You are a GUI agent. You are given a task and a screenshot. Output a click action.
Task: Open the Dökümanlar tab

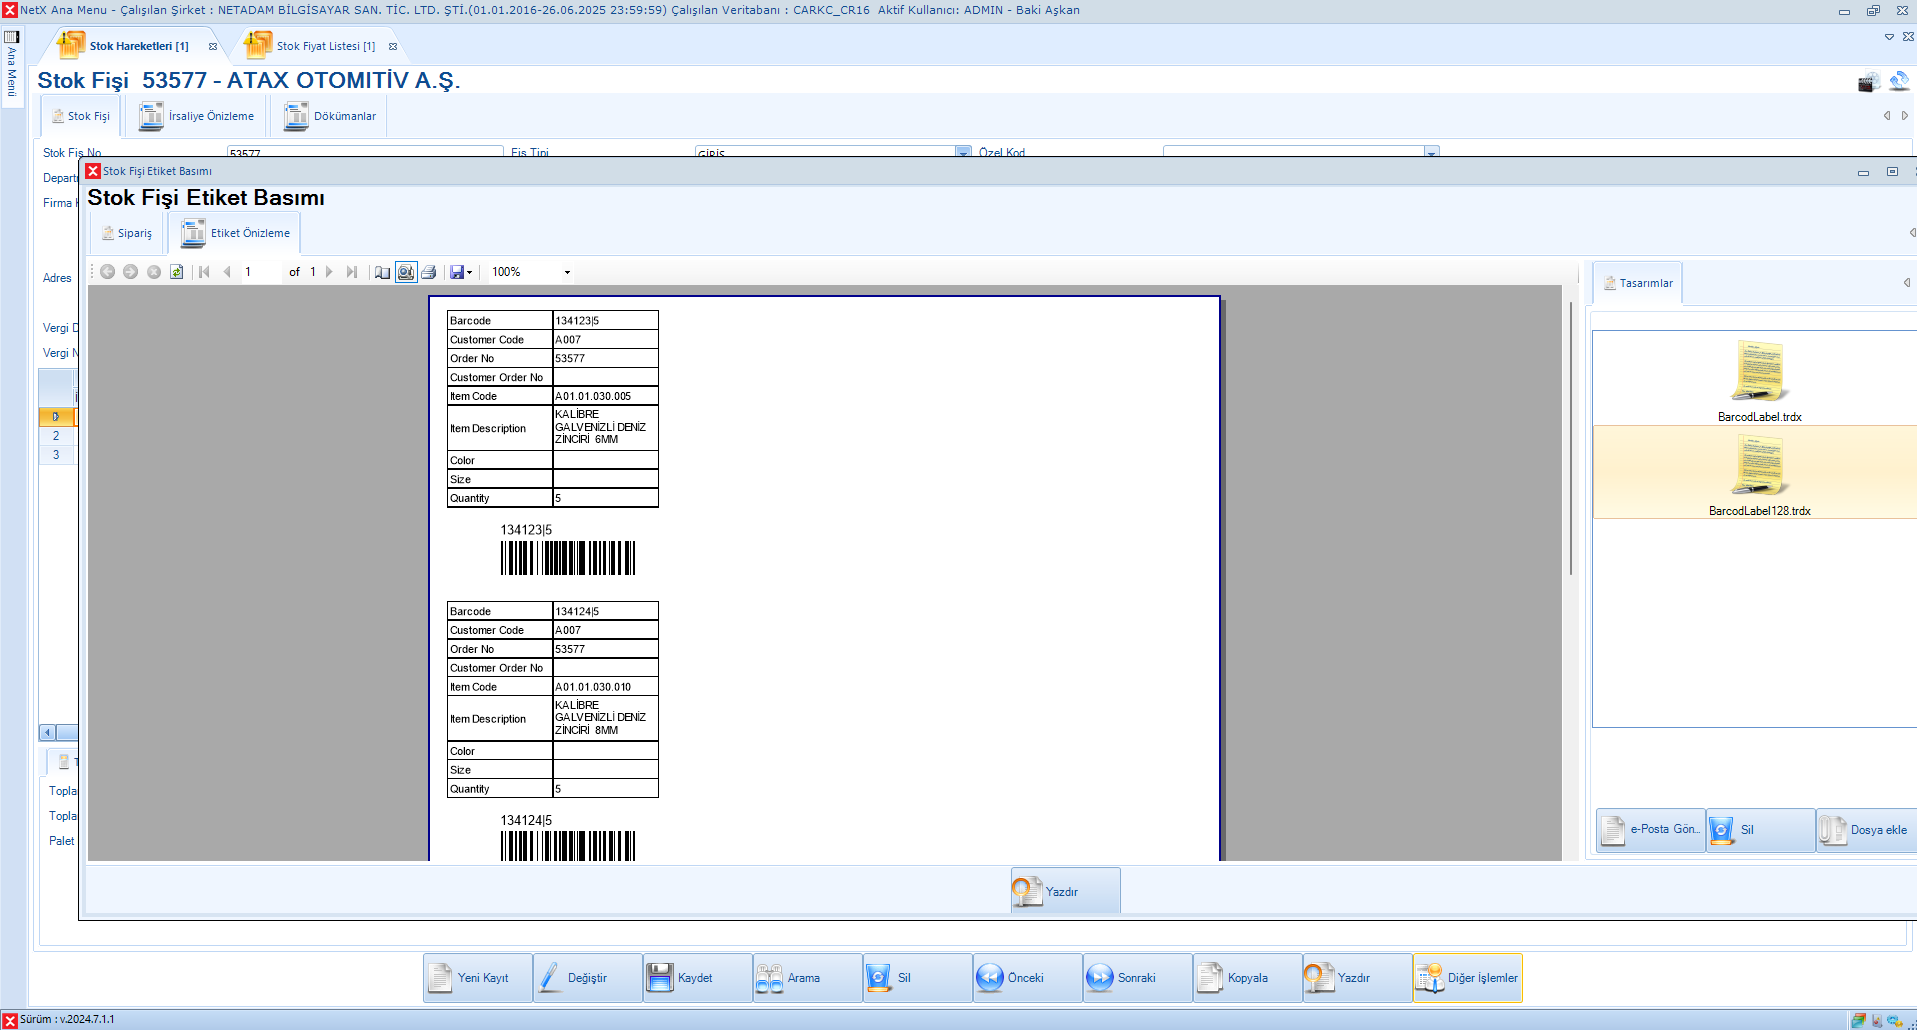click(x=331, y=116)
